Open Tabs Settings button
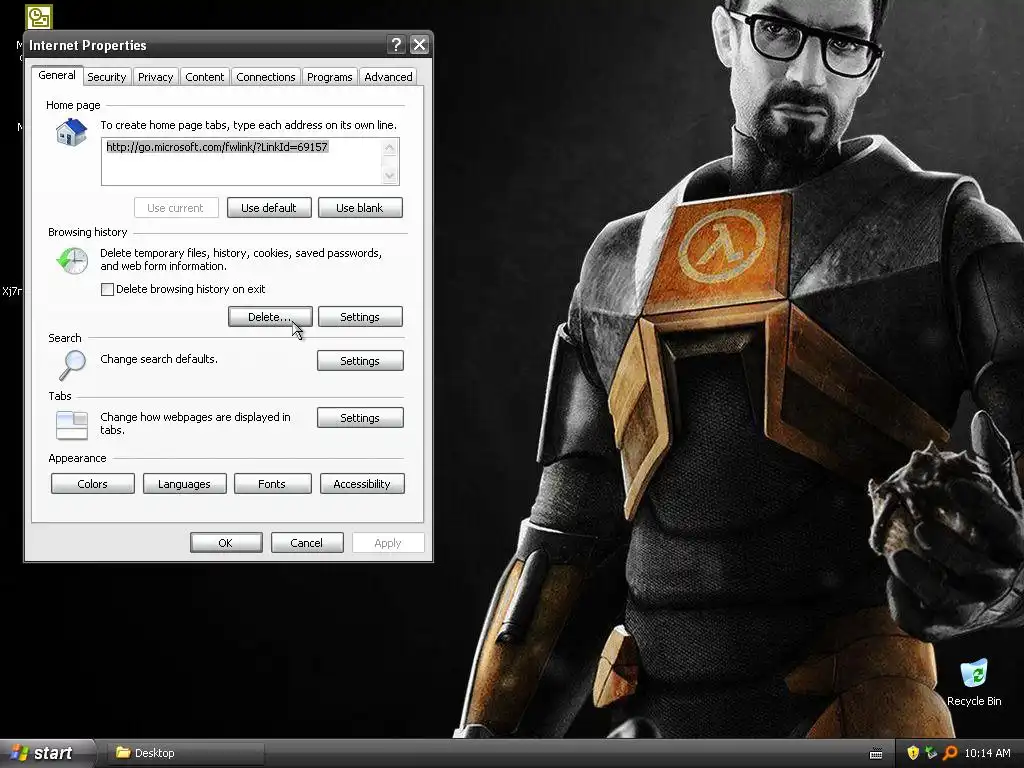Screen dimensions: 1024x768 pyautogui.click(x=360, y=418)
